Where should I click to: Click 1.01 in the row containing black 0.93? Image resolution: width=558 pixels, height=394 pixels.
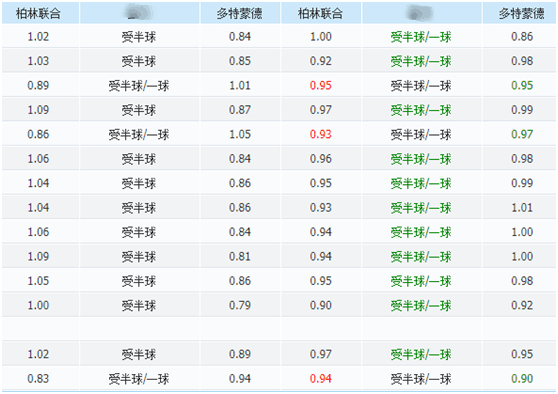click(522, 207)
